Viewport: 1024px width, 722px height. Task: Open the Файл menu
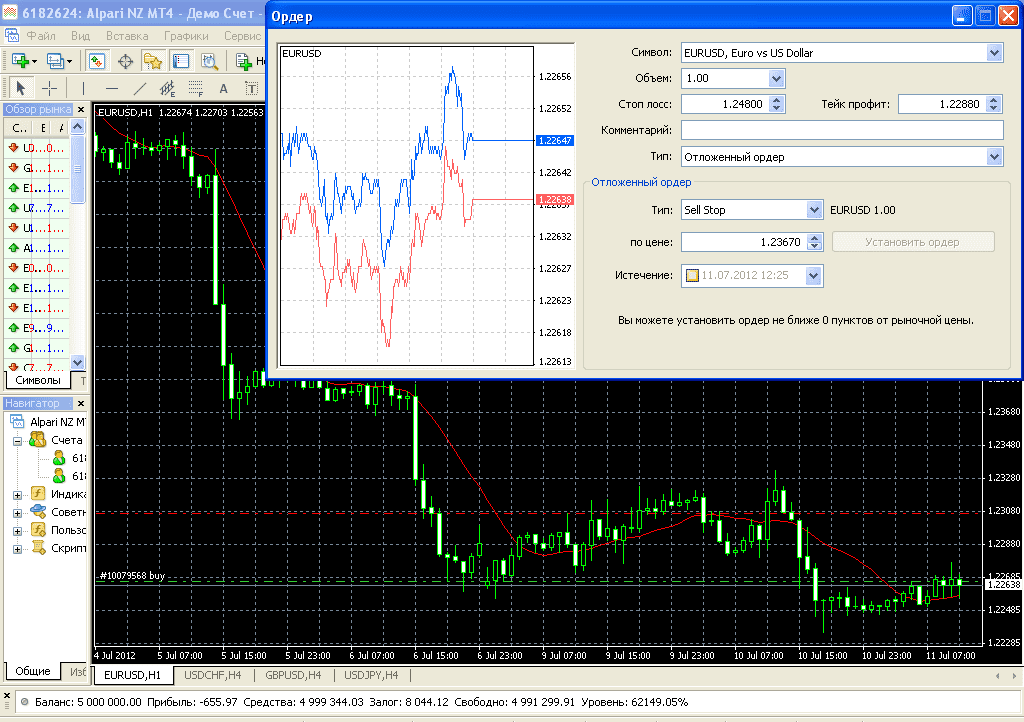[x=40, y=36]
